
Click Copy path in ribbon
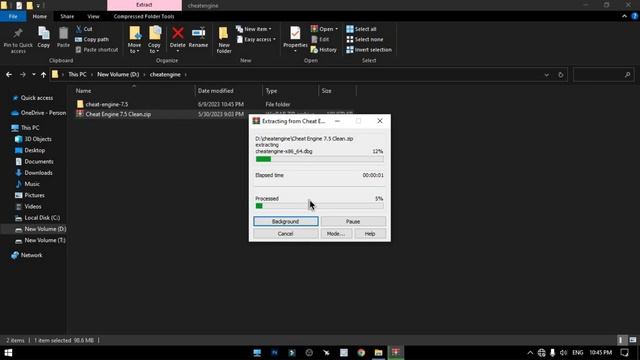(x=92, y=40)
